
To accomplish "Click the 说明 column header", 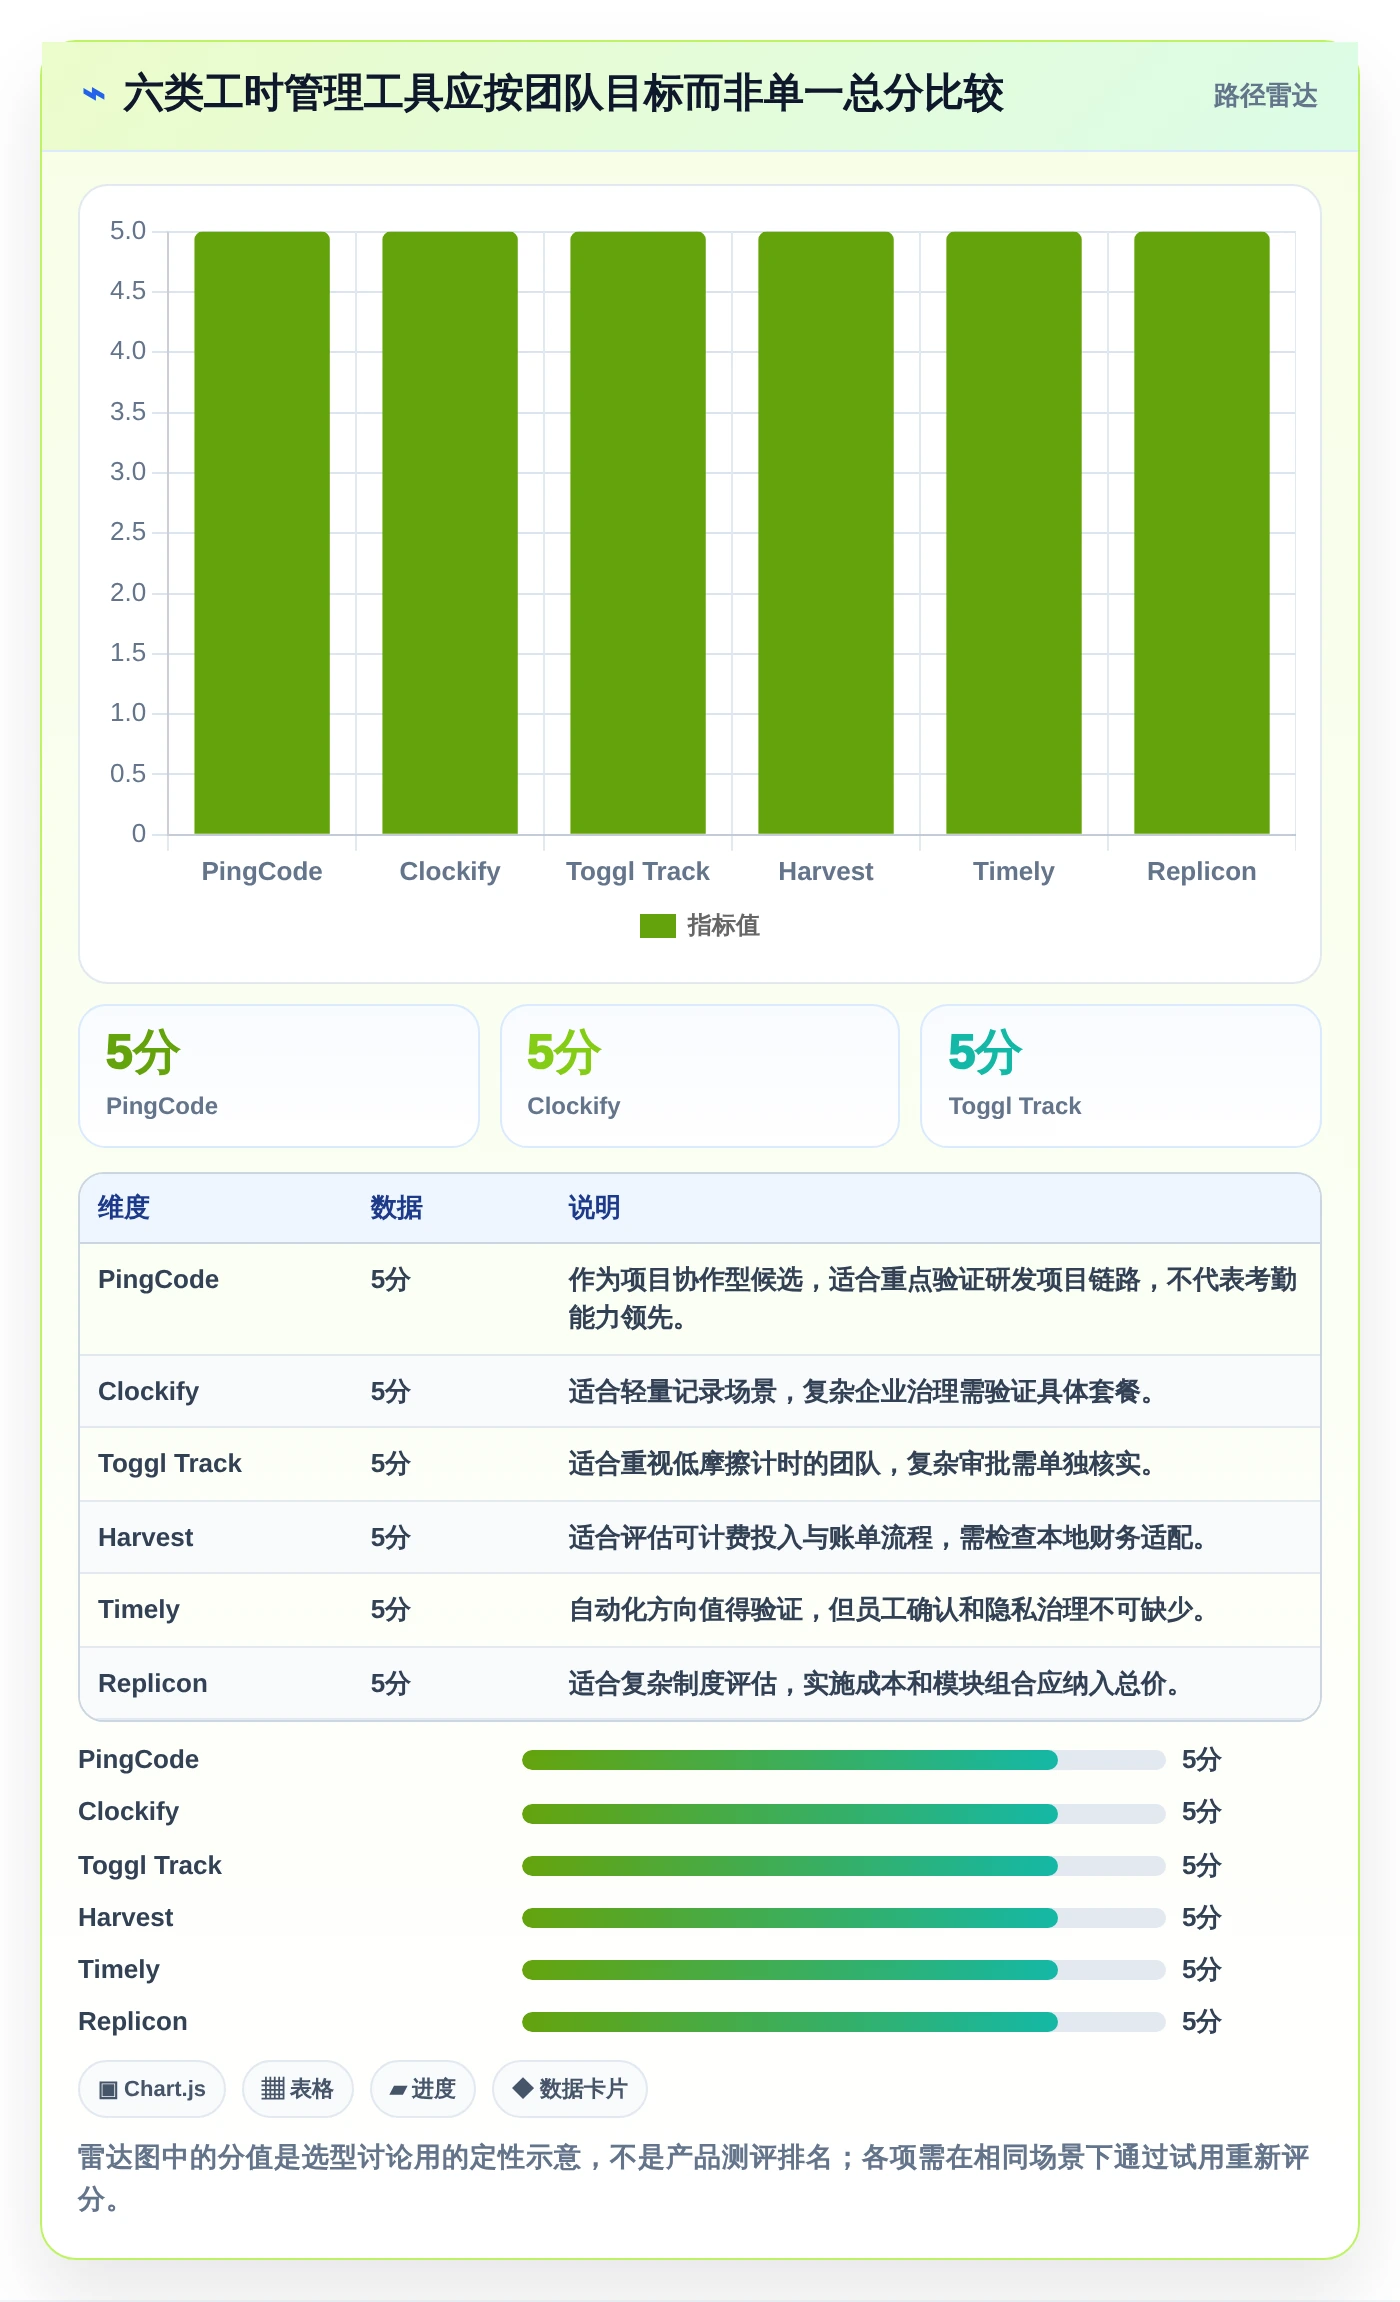I will (x=595, y=1208).
